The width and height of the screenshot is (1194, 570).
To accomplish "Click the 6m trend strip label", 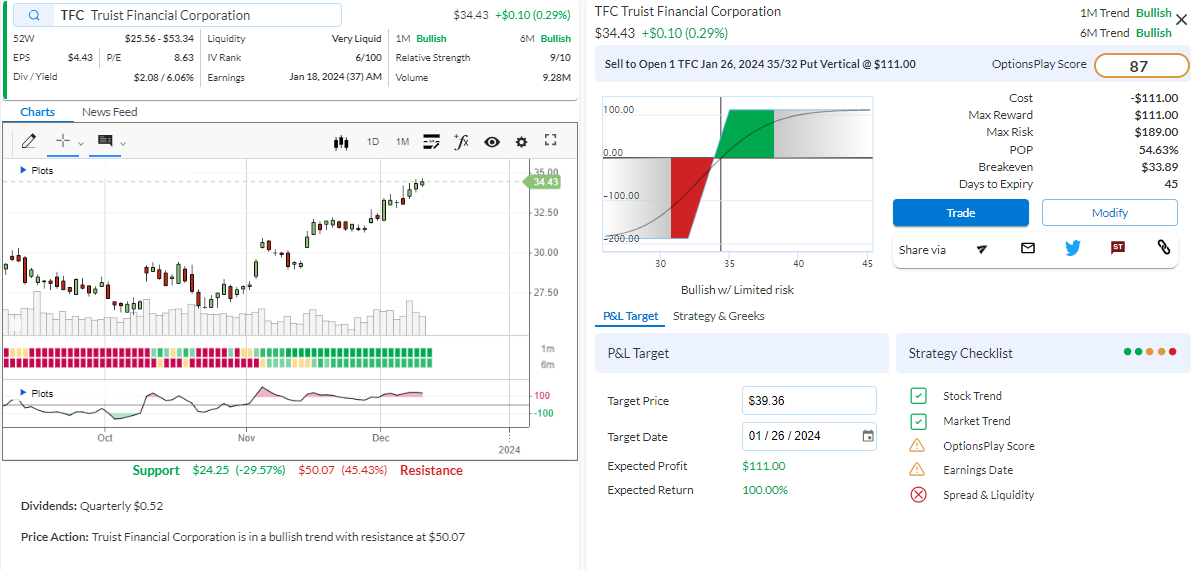I will [x=547, y=365].
